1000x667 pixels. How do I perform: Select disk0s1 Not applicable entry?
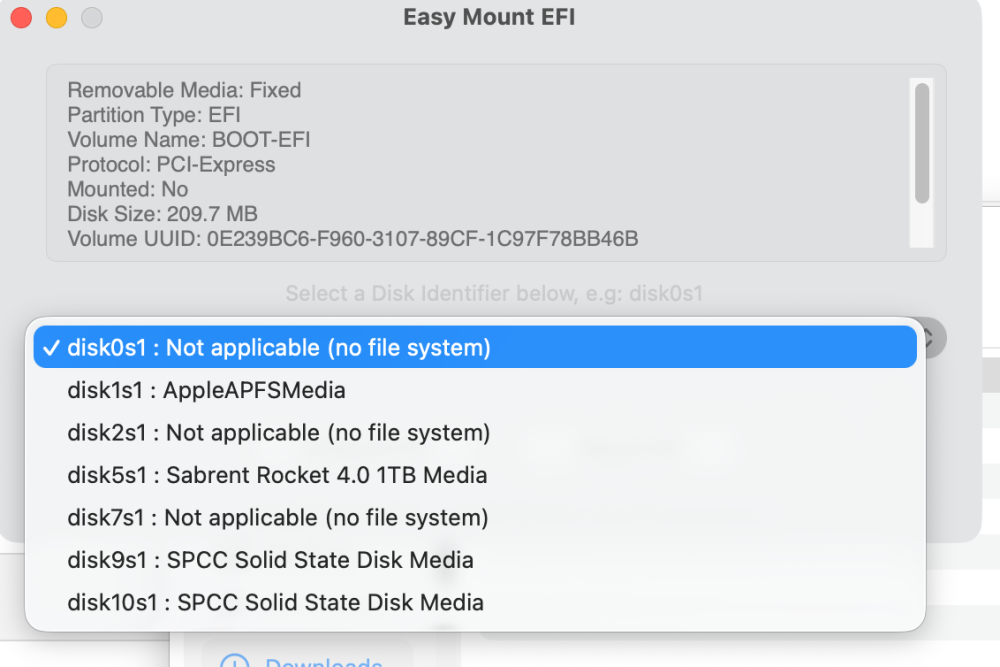[x=475, y=348]
